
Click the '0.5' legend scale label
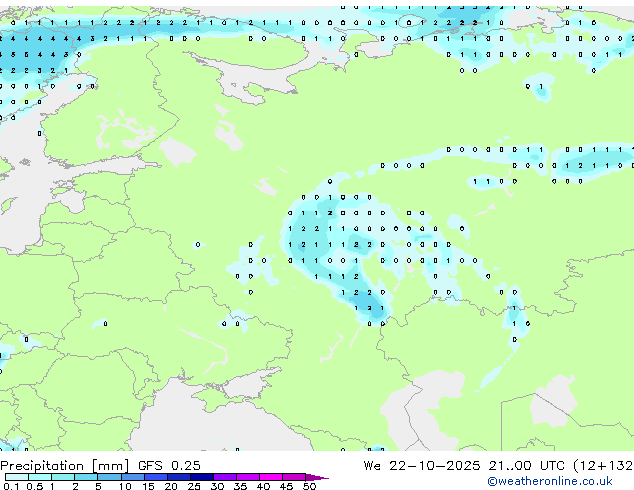pos(34,486)
